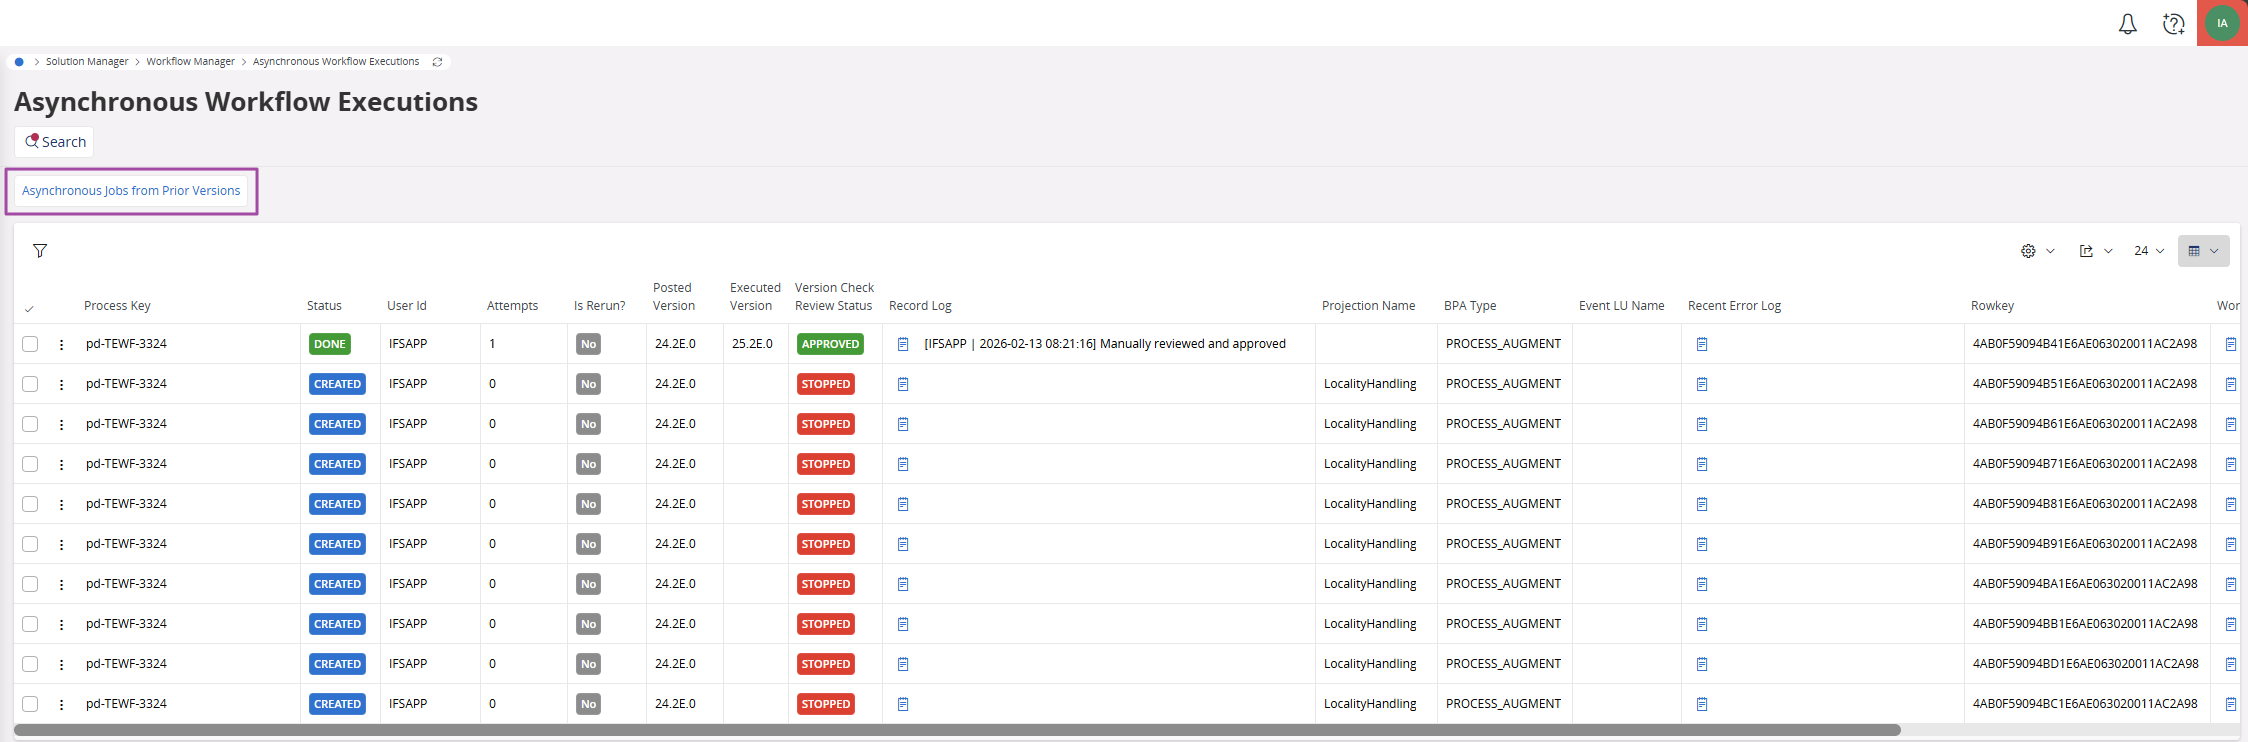Navigate to Workflow Manager breadcrumb

coord(190,62)
